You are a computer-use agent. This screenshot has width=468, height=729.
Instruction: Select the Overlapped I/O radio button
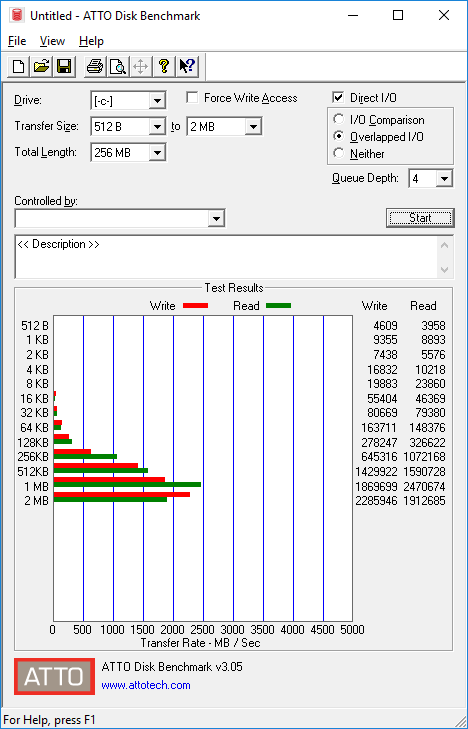click(x=339, y=137)
